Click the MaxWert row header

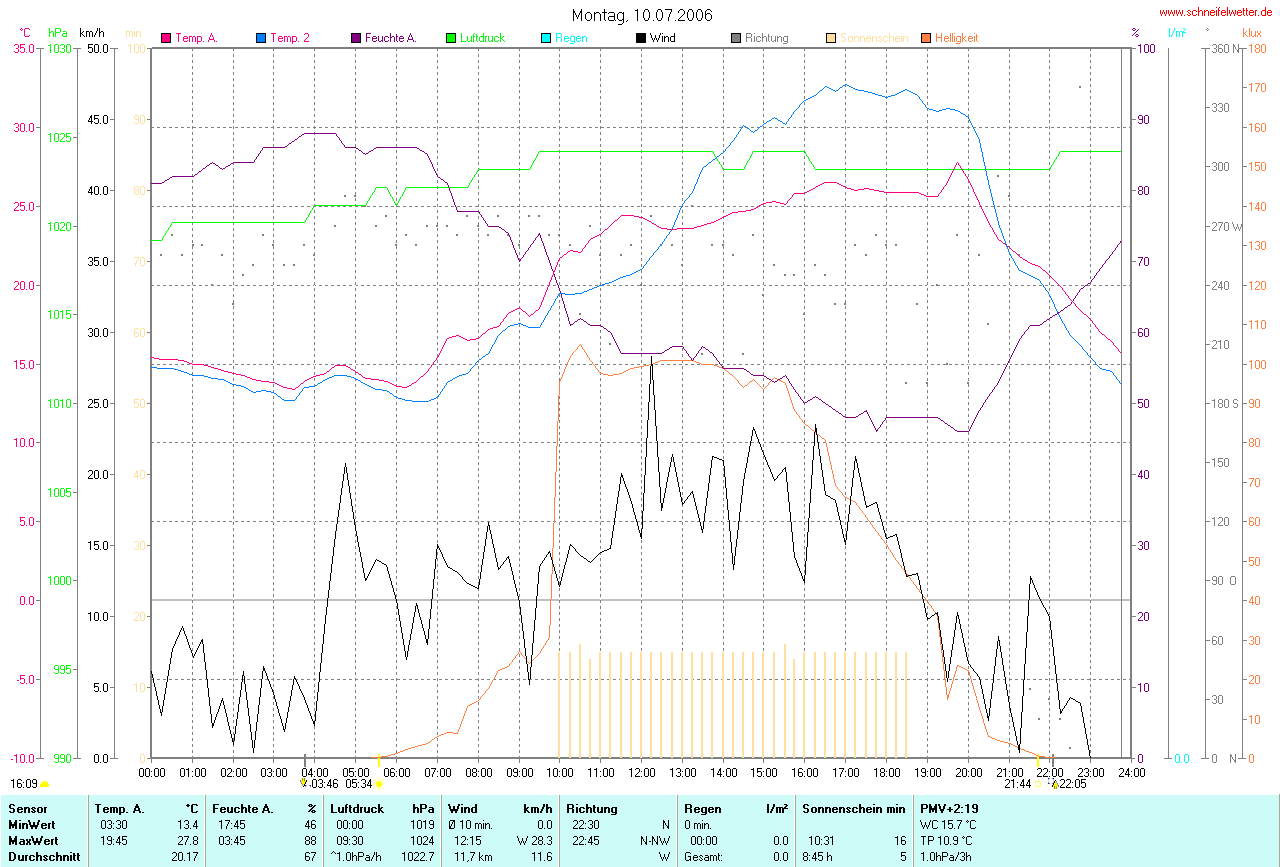(34, 841)
